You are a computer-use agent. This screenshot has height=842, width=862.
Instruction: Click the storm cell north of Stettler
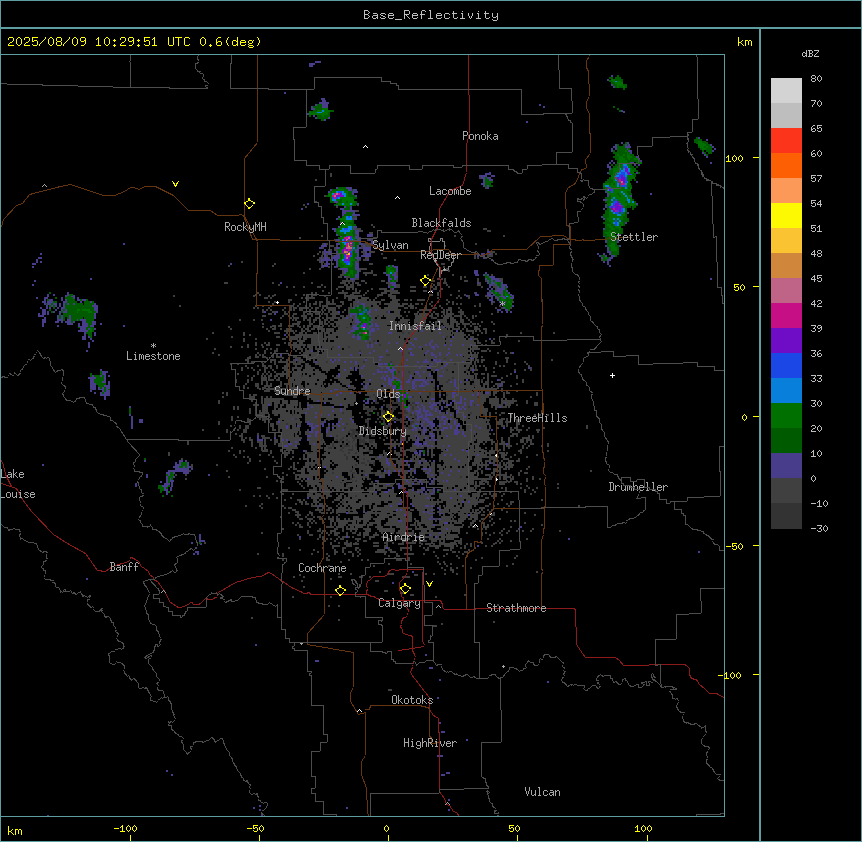tap(620, 201)
